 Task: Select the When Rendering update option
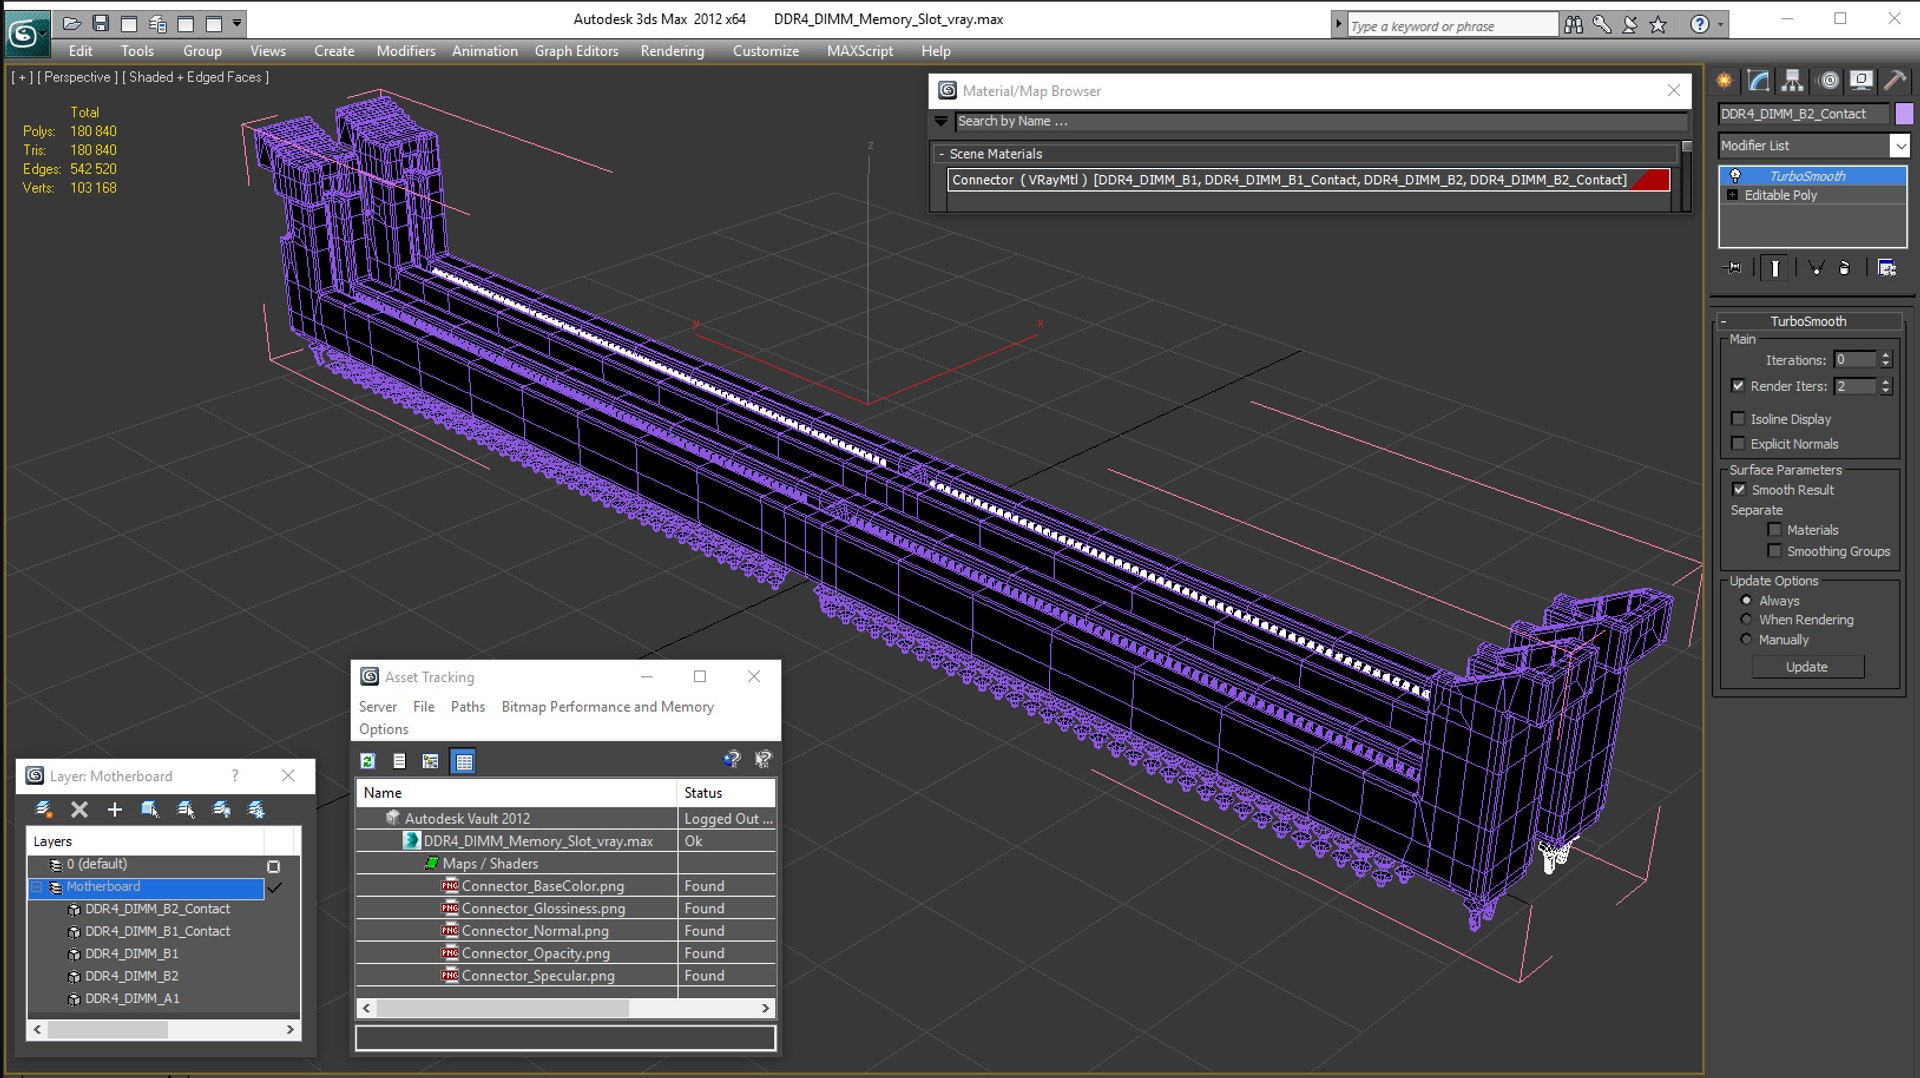point(1746,620)
